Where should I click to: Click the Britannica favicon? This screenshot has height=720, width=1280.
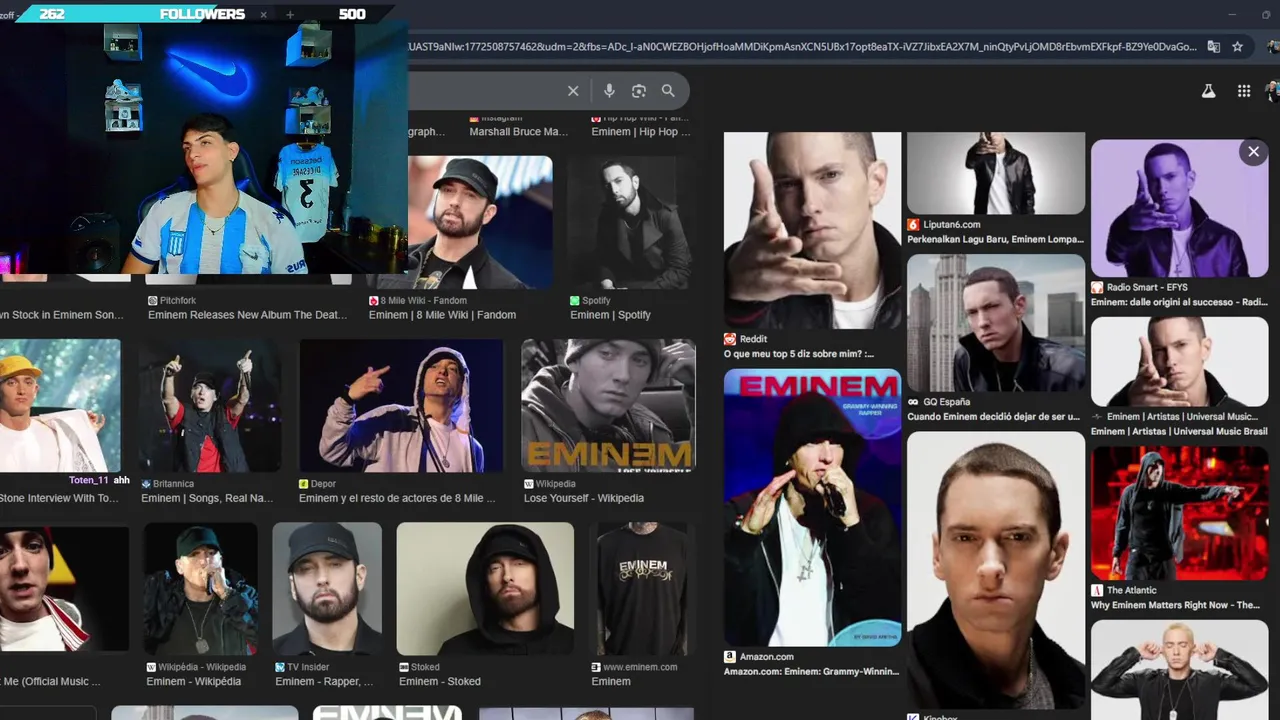click(146, 484)
